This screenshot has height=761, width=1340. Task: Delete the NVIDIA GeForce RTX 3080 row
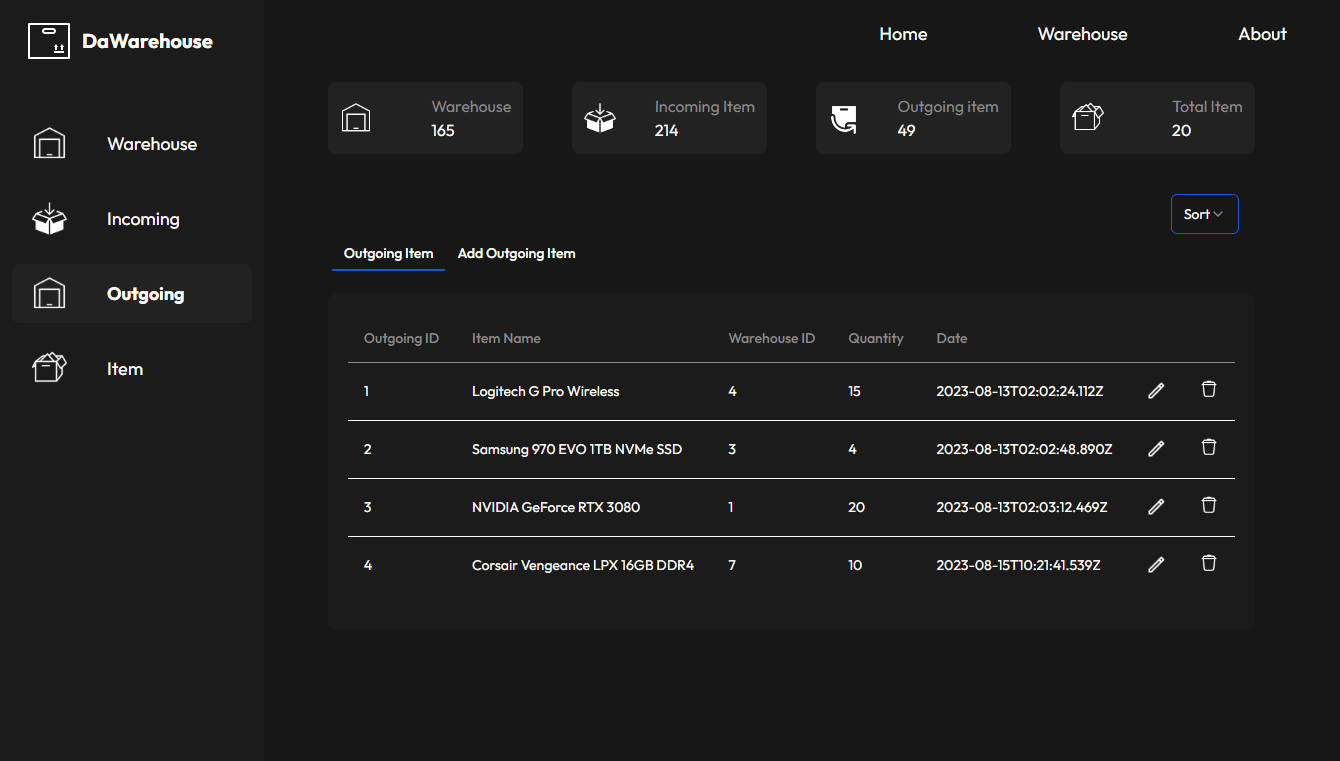pyautogui.click(x=1209, y=505)
